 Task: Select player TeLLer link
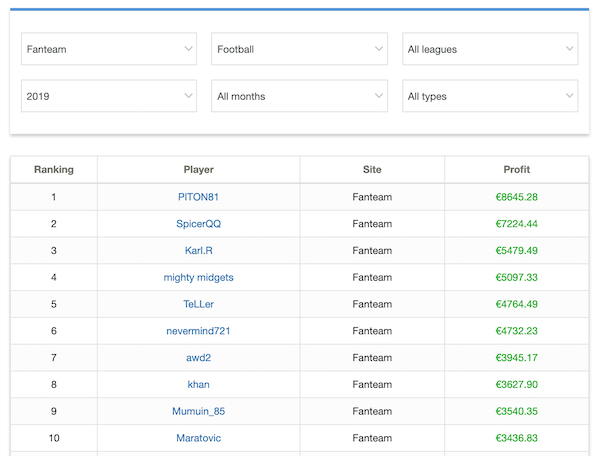198,304
